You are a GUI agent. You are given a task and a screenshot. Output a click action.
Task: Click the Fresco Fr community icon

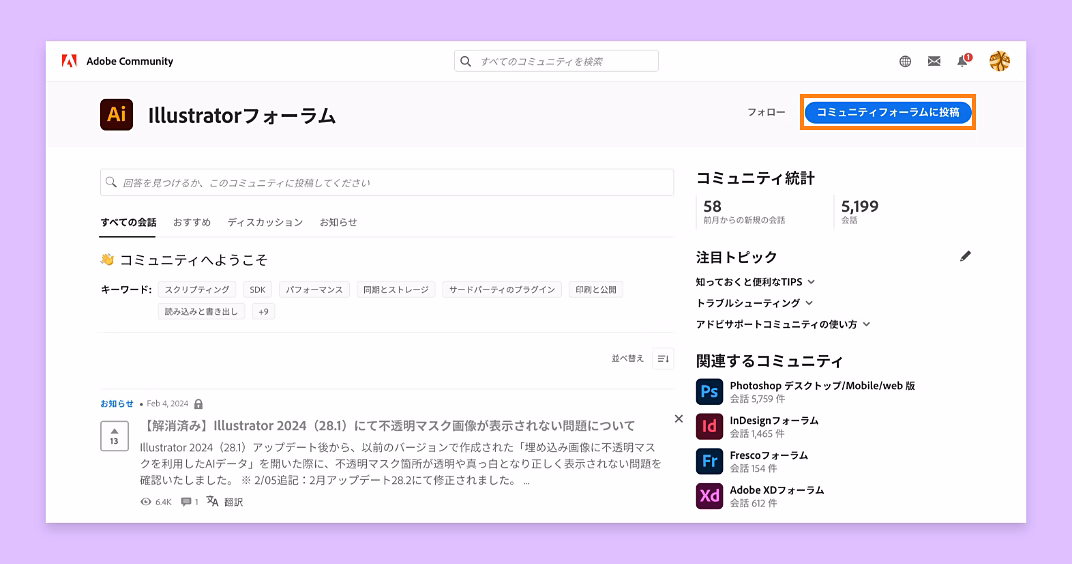tap(709, 461)
